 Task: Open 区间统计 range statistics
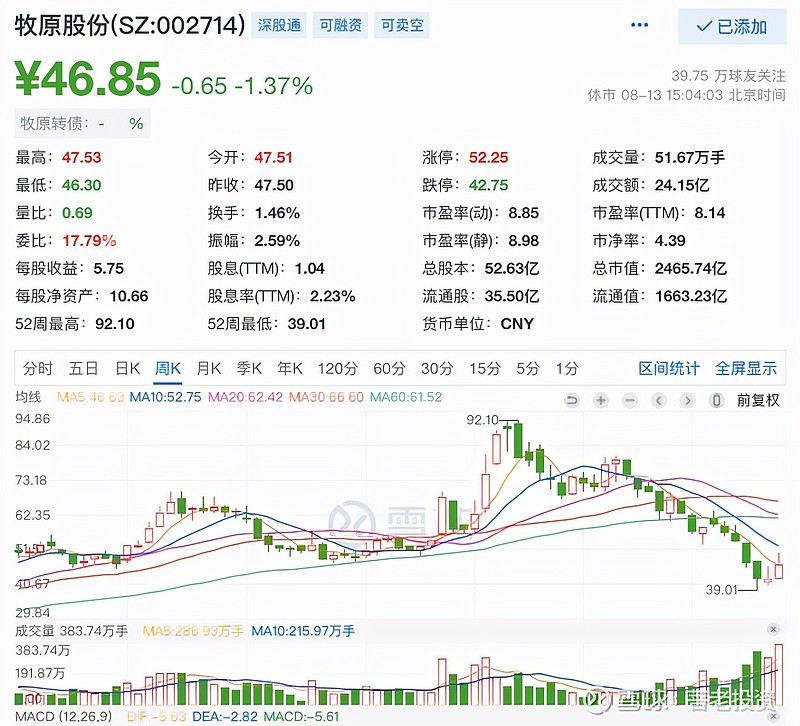pyautogui.click(x=669, y=368)
